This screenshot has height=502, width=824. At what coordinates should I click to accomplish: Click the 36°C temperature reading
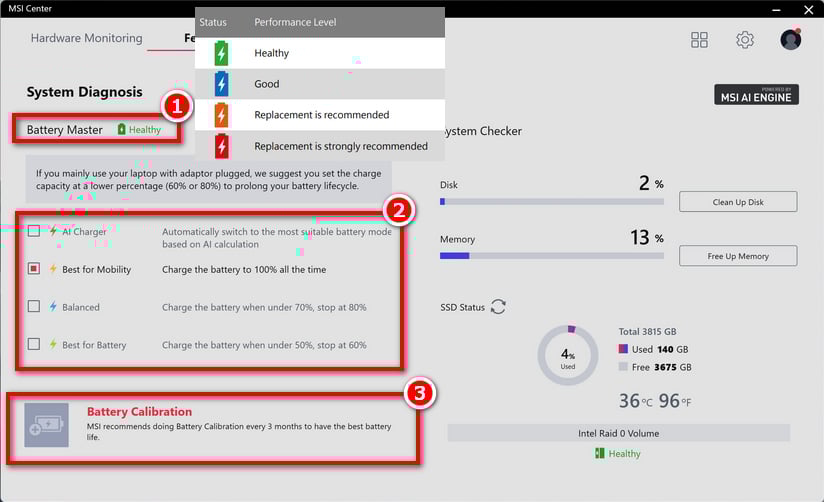[x=635, y=401]
